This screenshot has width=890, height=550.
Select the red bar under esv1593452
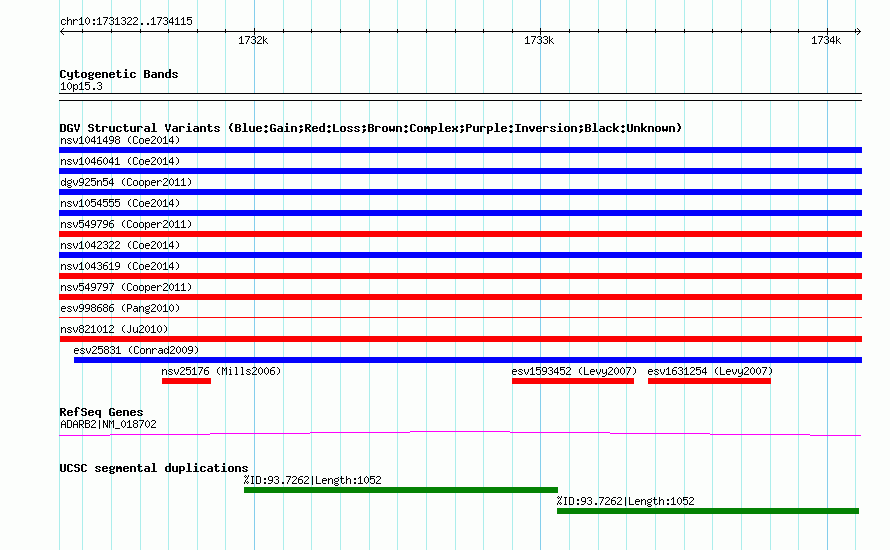click(x=573, y=381)
